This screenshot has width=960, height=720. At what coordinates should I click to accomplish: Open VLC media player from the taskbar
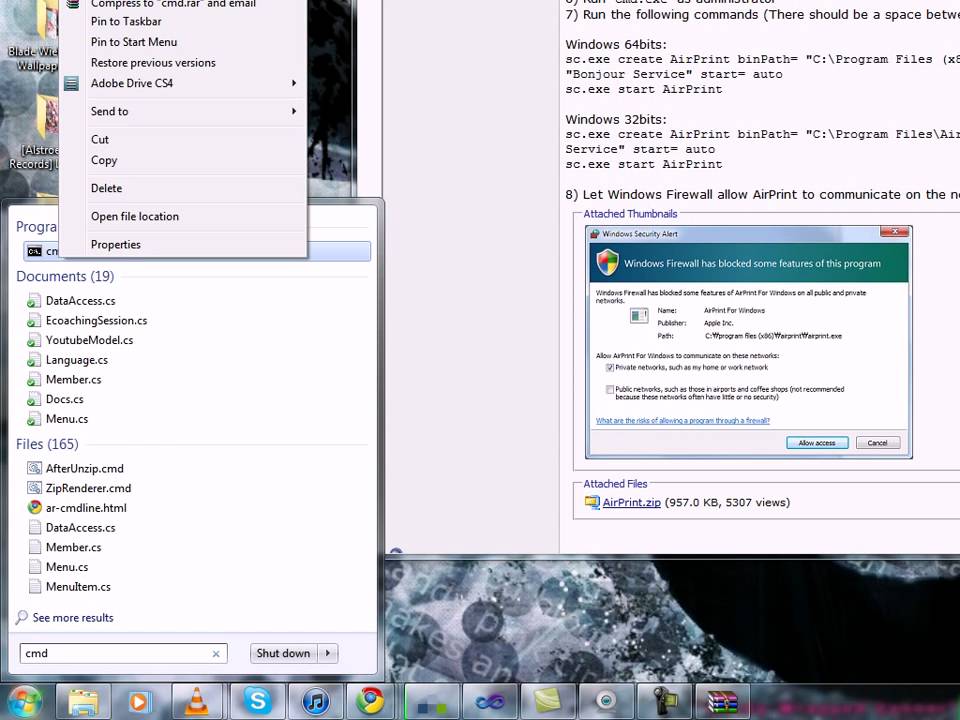(197, 701)
